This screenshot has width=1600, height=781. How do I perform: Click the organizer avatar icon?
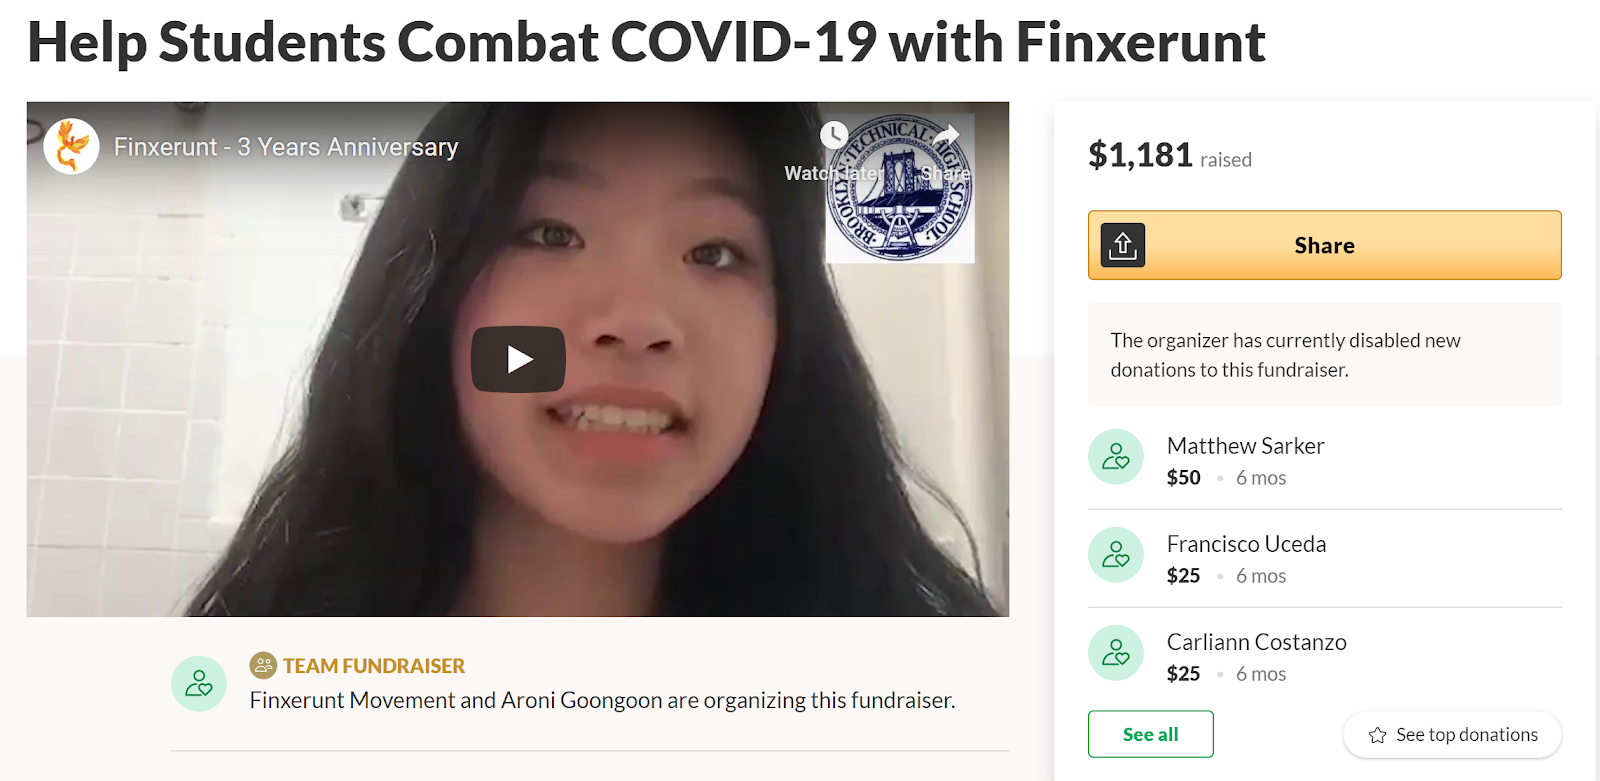pyautogui.click(x=199, y=684)
